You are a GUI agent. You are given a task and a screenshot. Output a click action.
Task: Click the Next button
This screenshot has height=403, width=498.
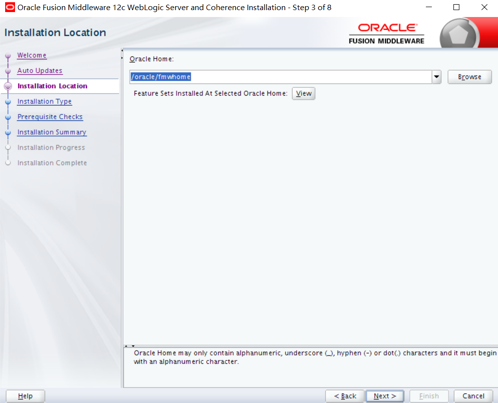tap(385, 396)
